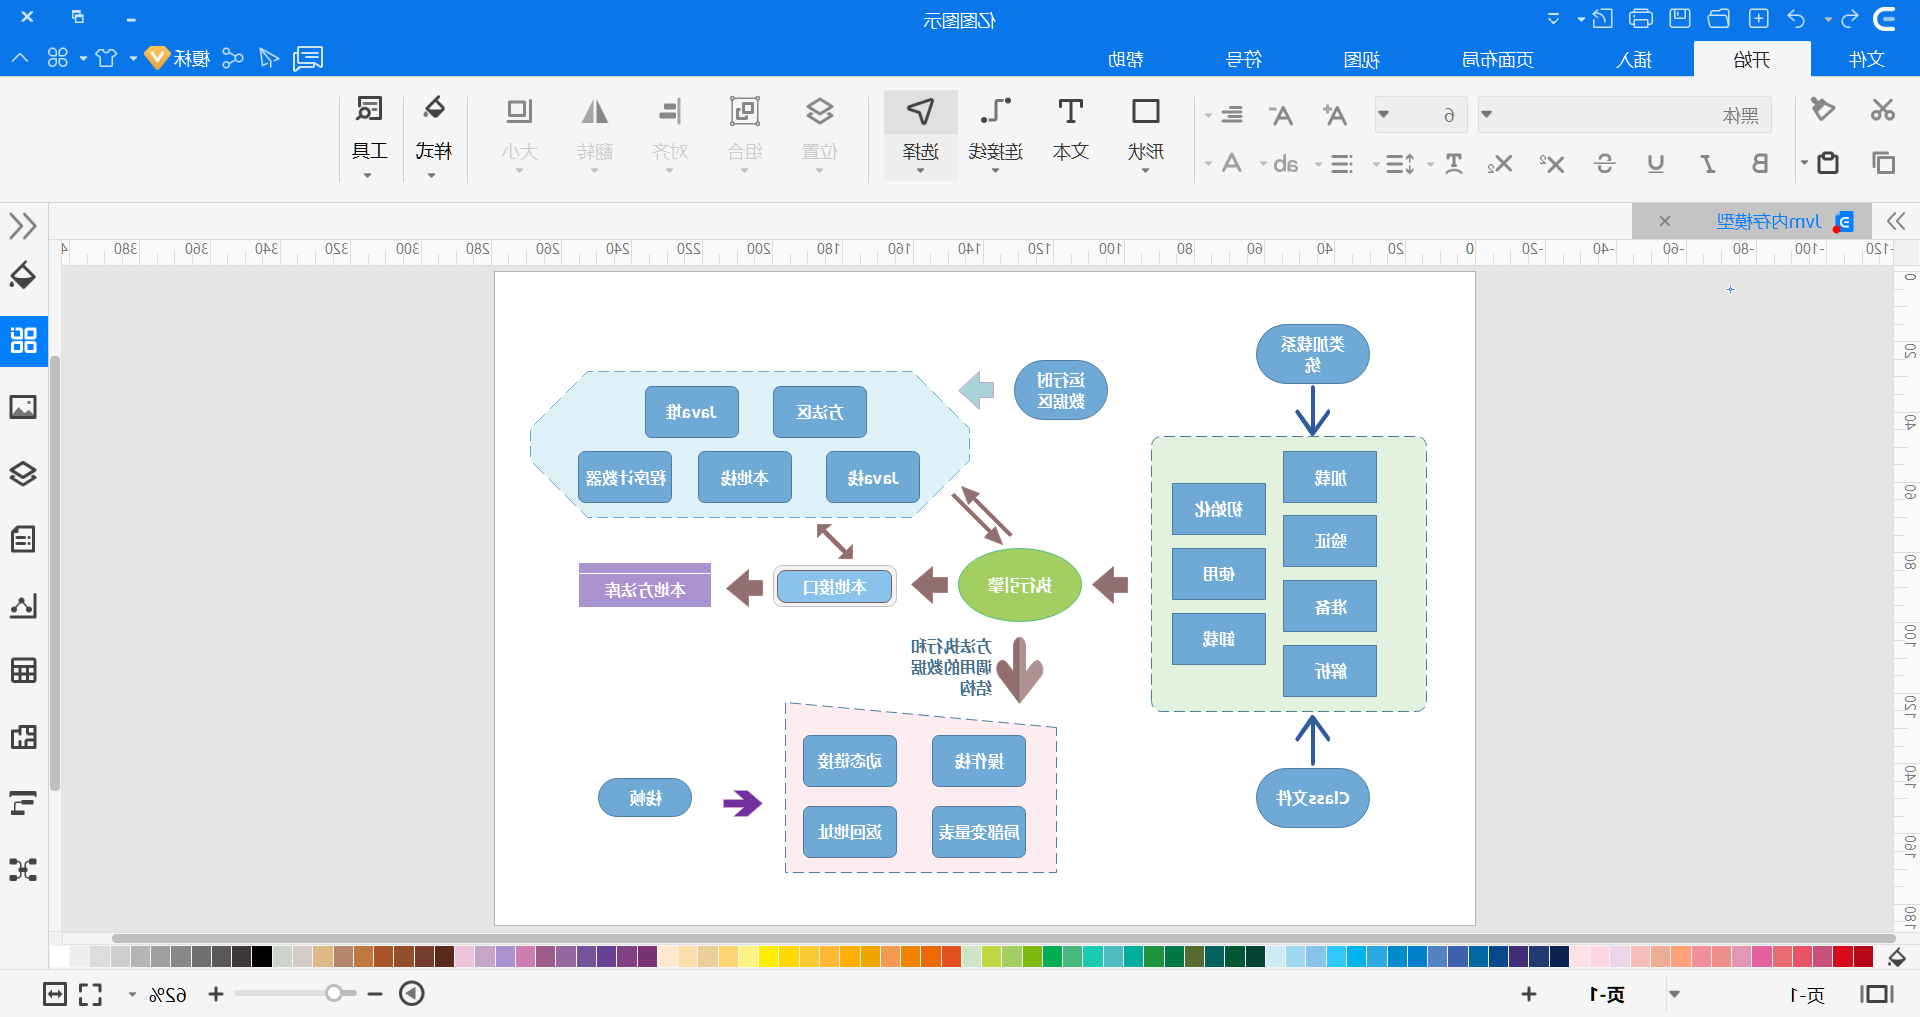Click the Save icon in title bar
The height and width of the screenshot is (1017, 1920).
click(1680, 18)
